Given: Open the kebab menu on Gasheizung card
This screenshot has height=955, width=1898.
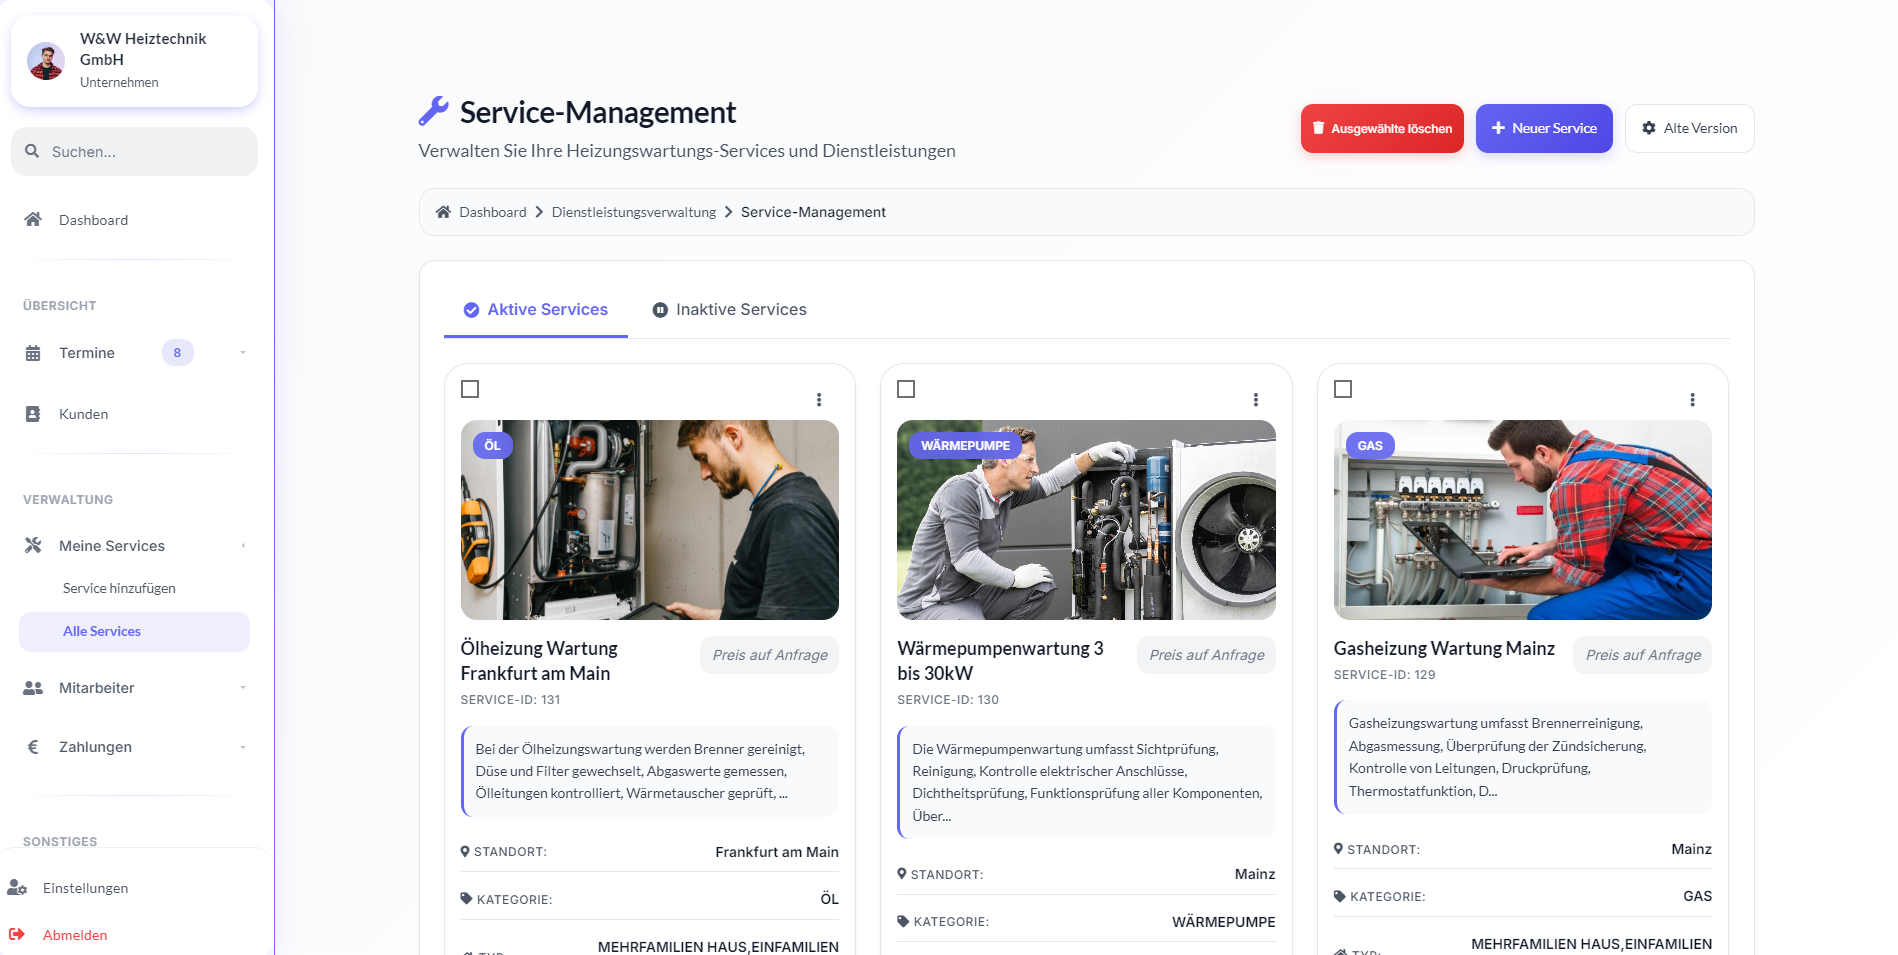Looking at the screenshot, I should 1692,398.
